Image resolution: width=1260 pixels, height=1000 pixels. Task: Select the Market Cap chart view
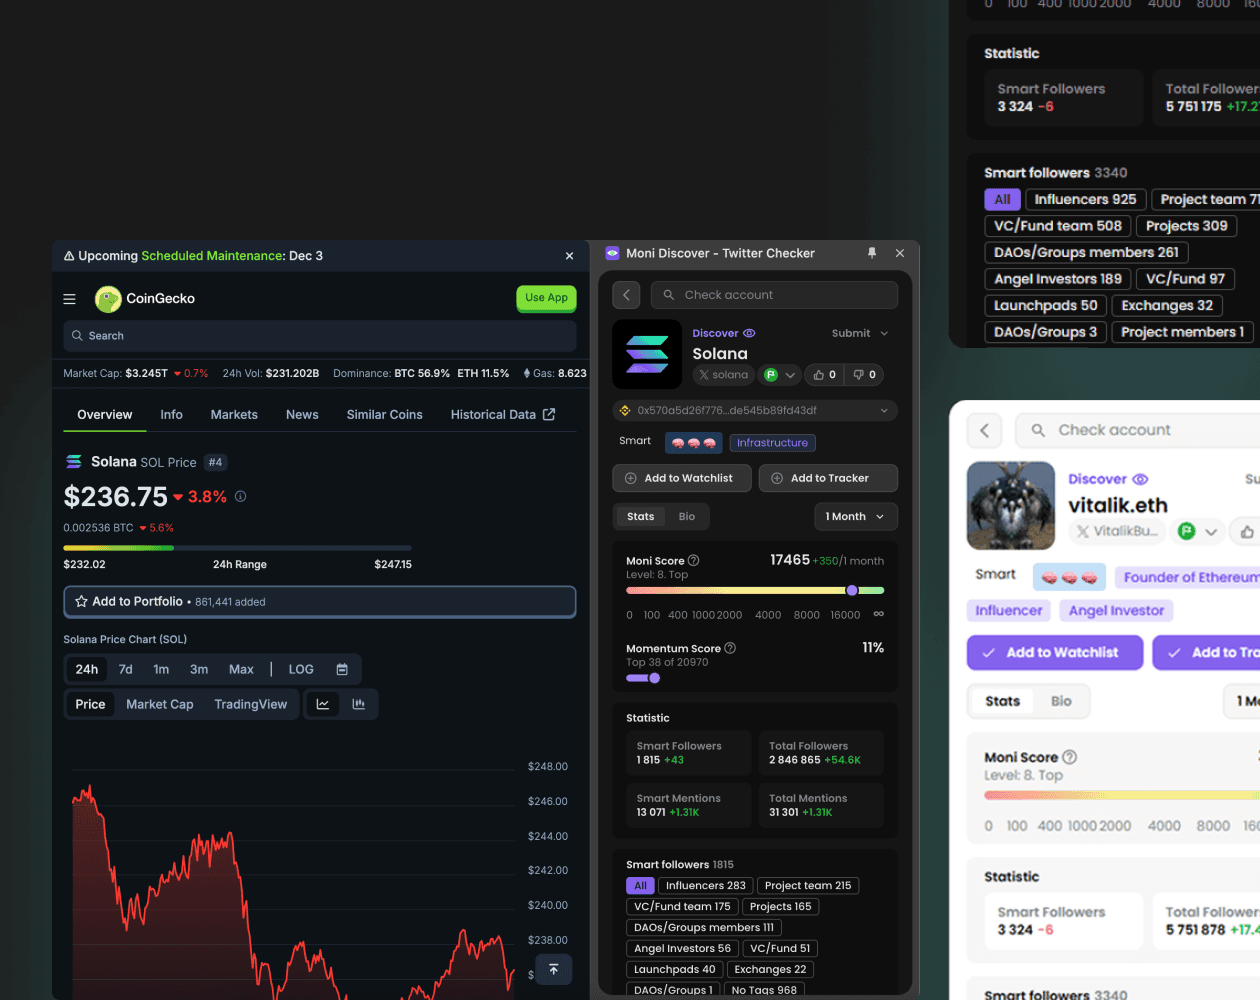[160, 705]
